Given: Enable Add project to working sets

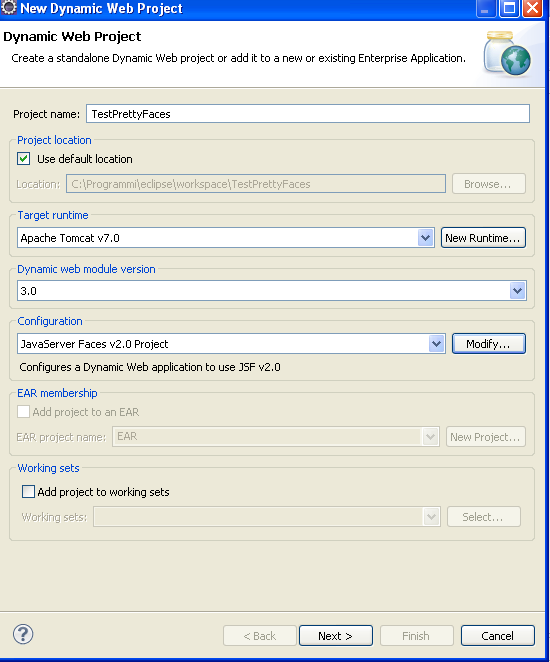Looking at the screenshot, I should (x=28, y=491).
